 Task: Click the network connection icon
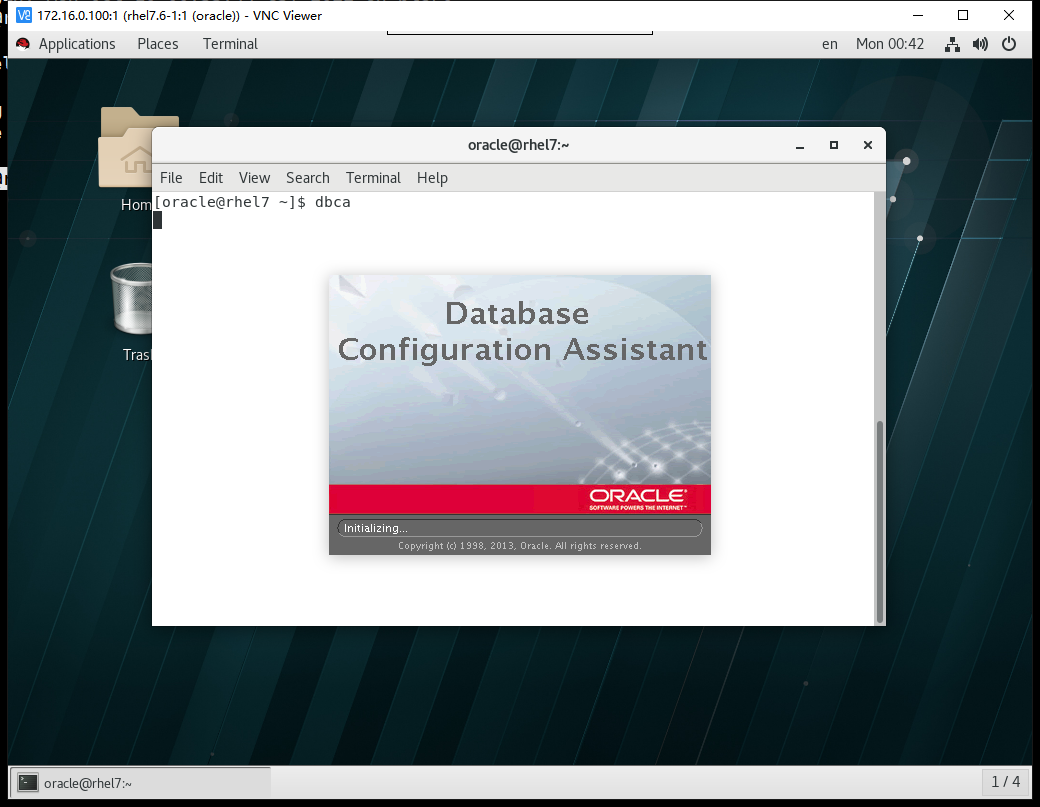(x=952, y=44)
